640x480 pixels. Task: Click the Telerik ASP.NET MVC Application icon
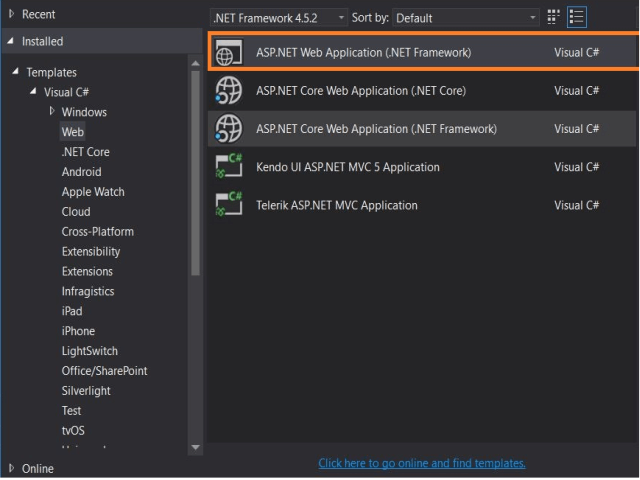(x=228, y=205)
